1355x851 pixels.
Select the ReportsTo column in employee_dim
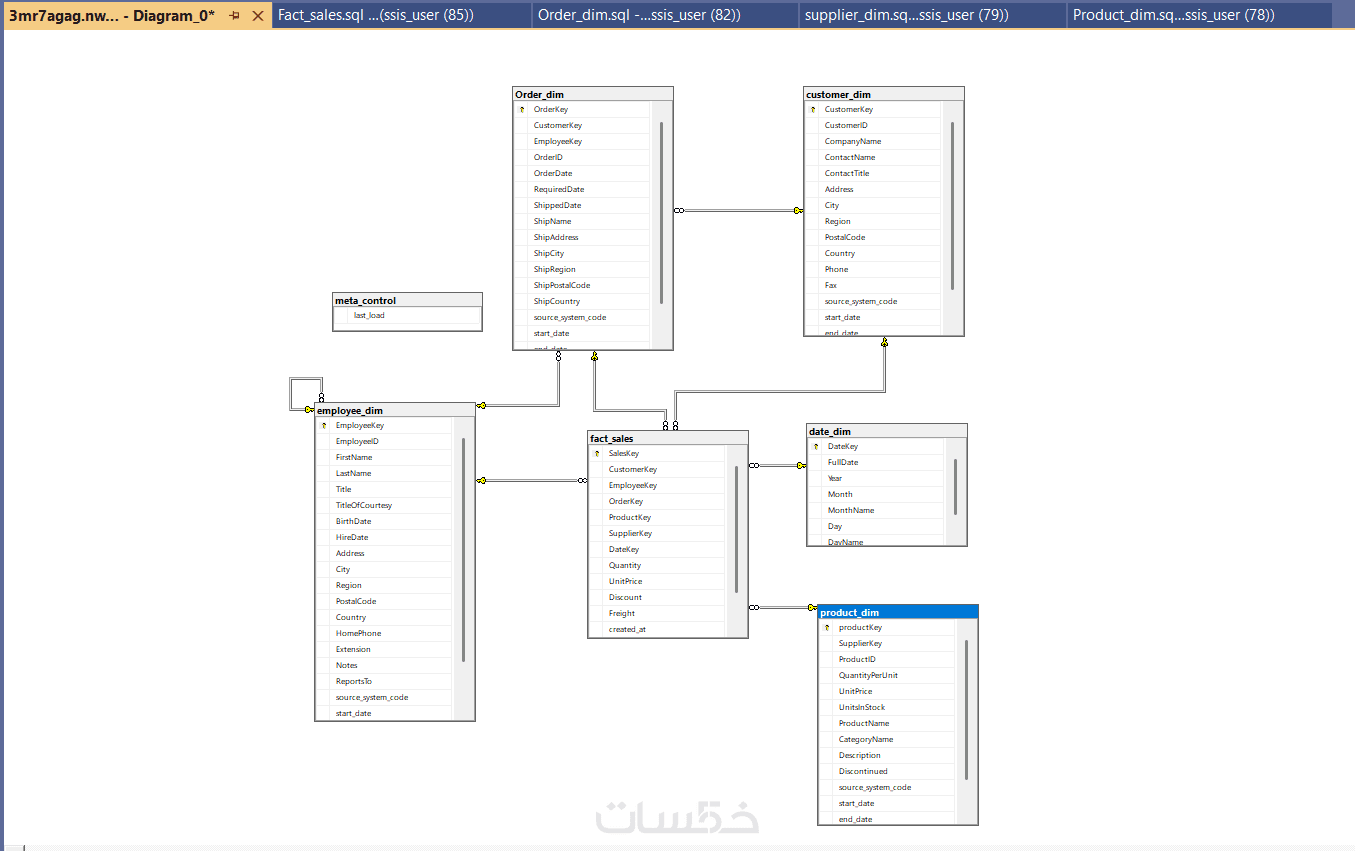(384, 681)
